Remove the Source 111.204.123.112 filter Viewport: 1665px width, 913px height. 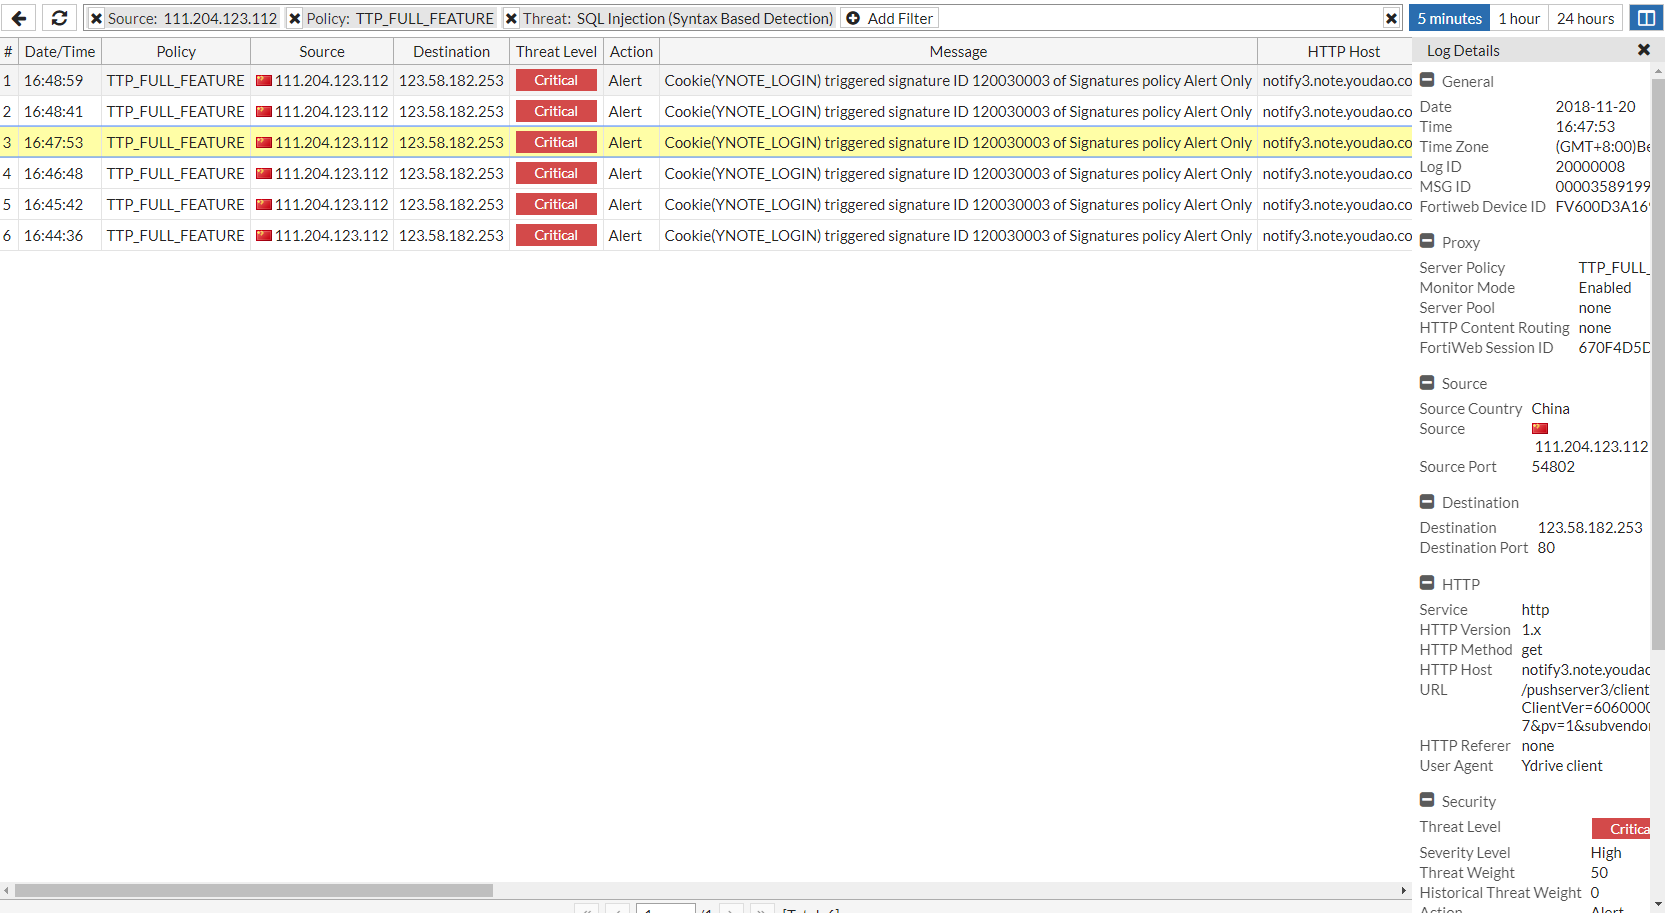click(95, 17)
